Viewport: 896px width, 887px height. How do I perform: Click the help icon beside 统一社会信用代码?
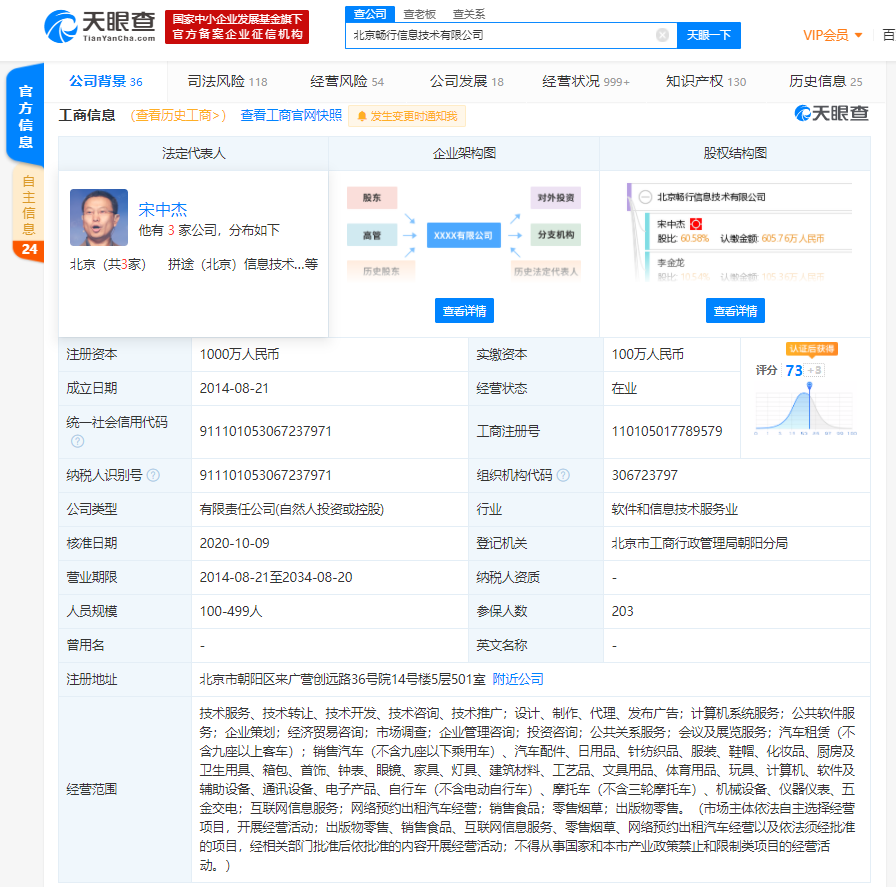(x=77, y=441)
